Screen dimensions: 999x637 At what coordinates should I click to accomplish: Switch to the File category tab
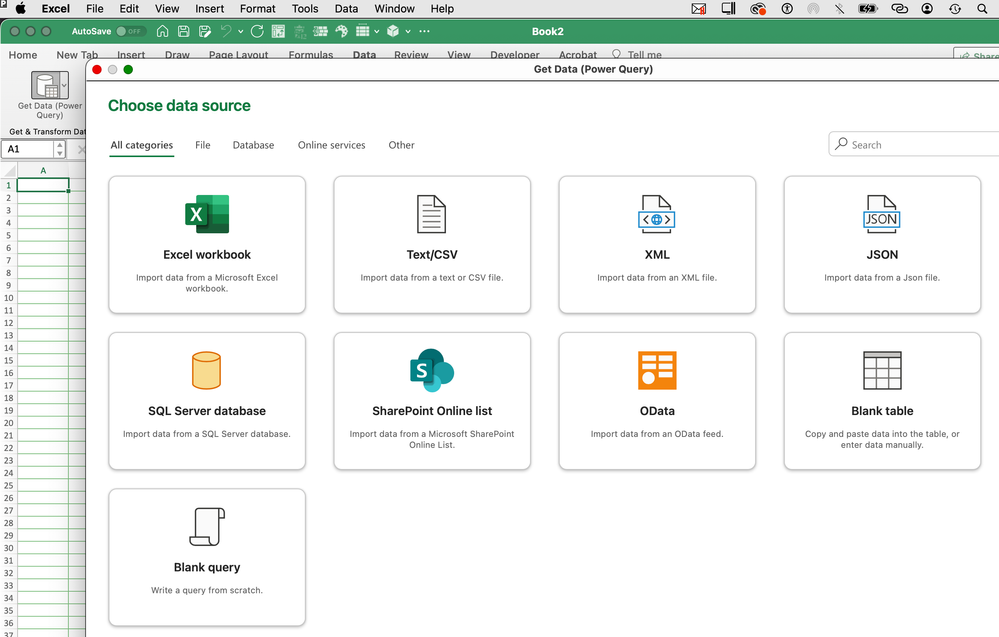point(203,145)
